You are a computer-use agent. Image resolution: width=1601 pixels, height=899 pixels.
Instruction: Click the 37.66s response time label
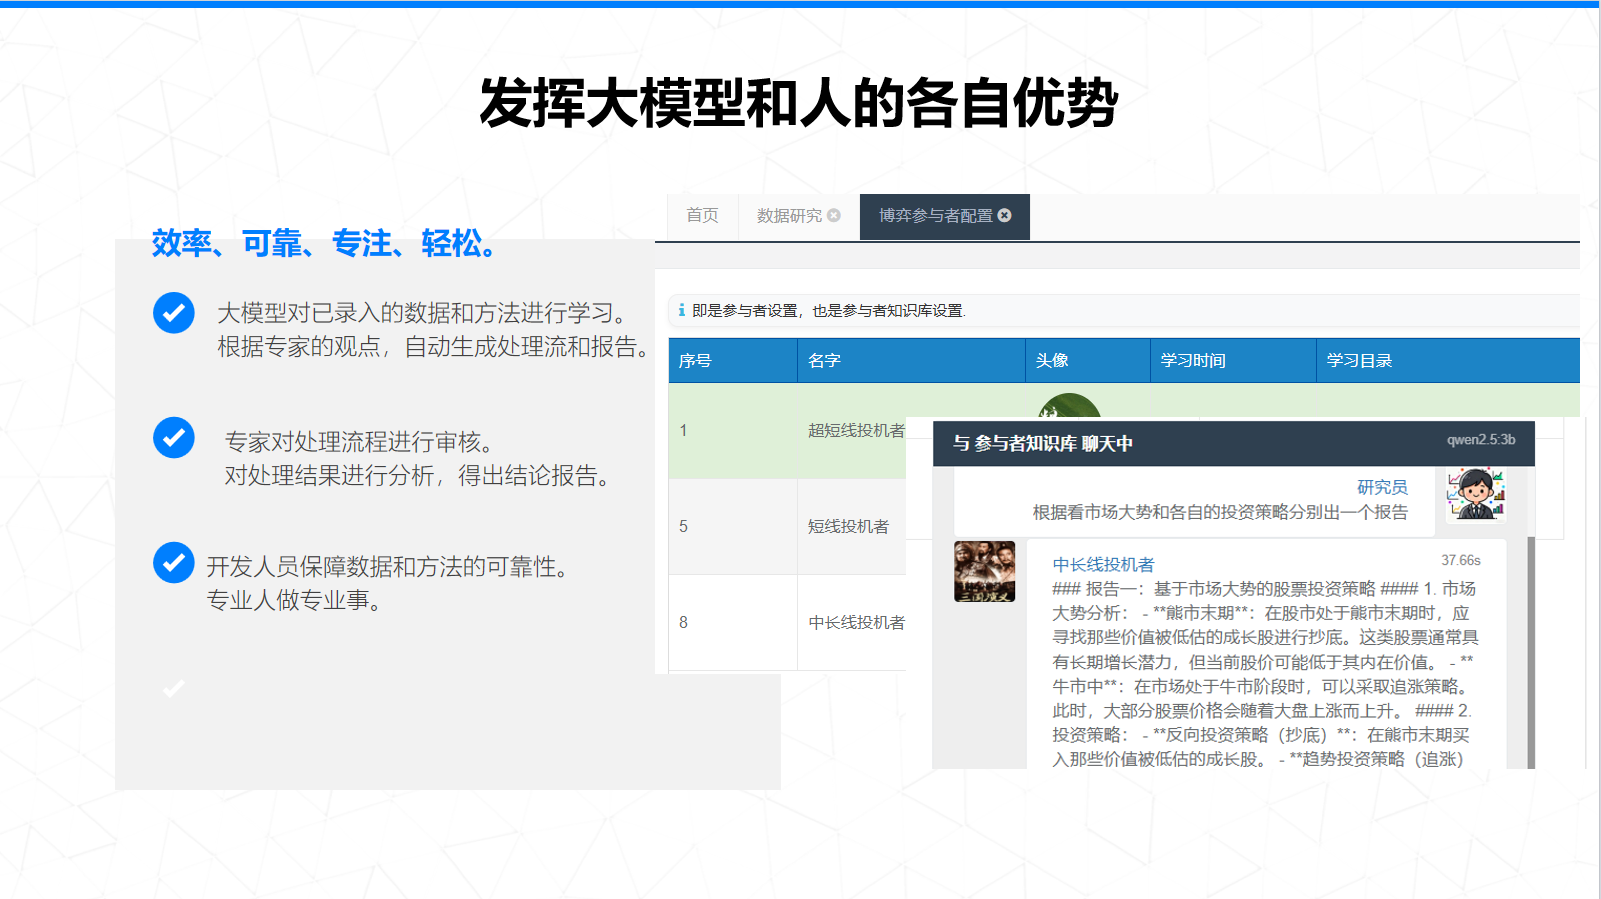(x=1461, y=560)
